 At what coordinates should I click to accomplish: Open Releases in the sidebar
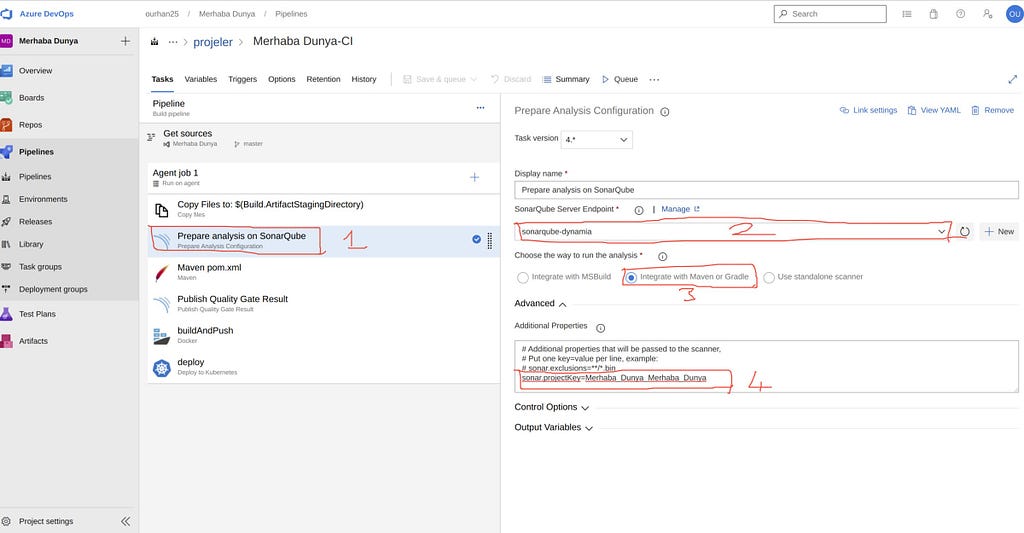(x=35, y=221)
